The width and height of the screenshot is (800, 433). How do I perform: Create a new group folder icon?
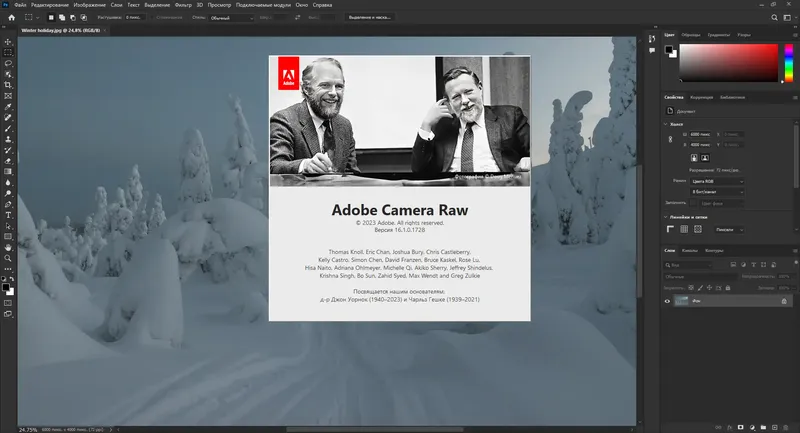pyautogui.click(x=763, y=427)
